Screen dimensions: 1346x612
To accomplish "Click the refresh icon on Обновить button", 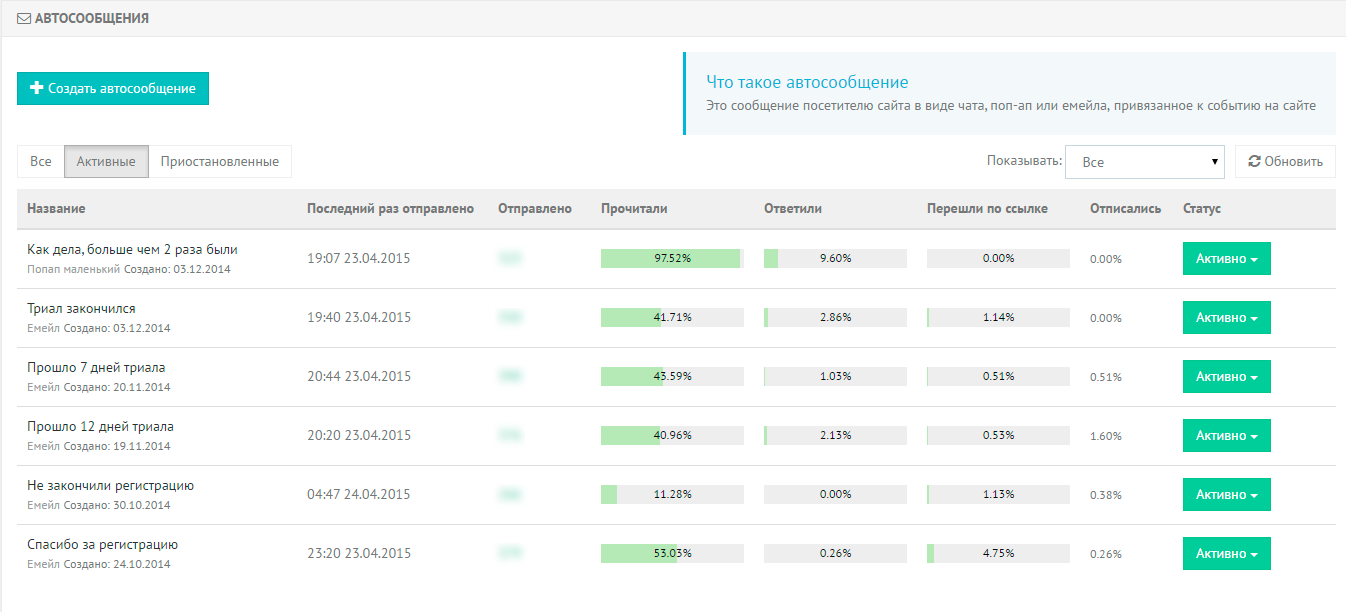I will (1254, 161).
